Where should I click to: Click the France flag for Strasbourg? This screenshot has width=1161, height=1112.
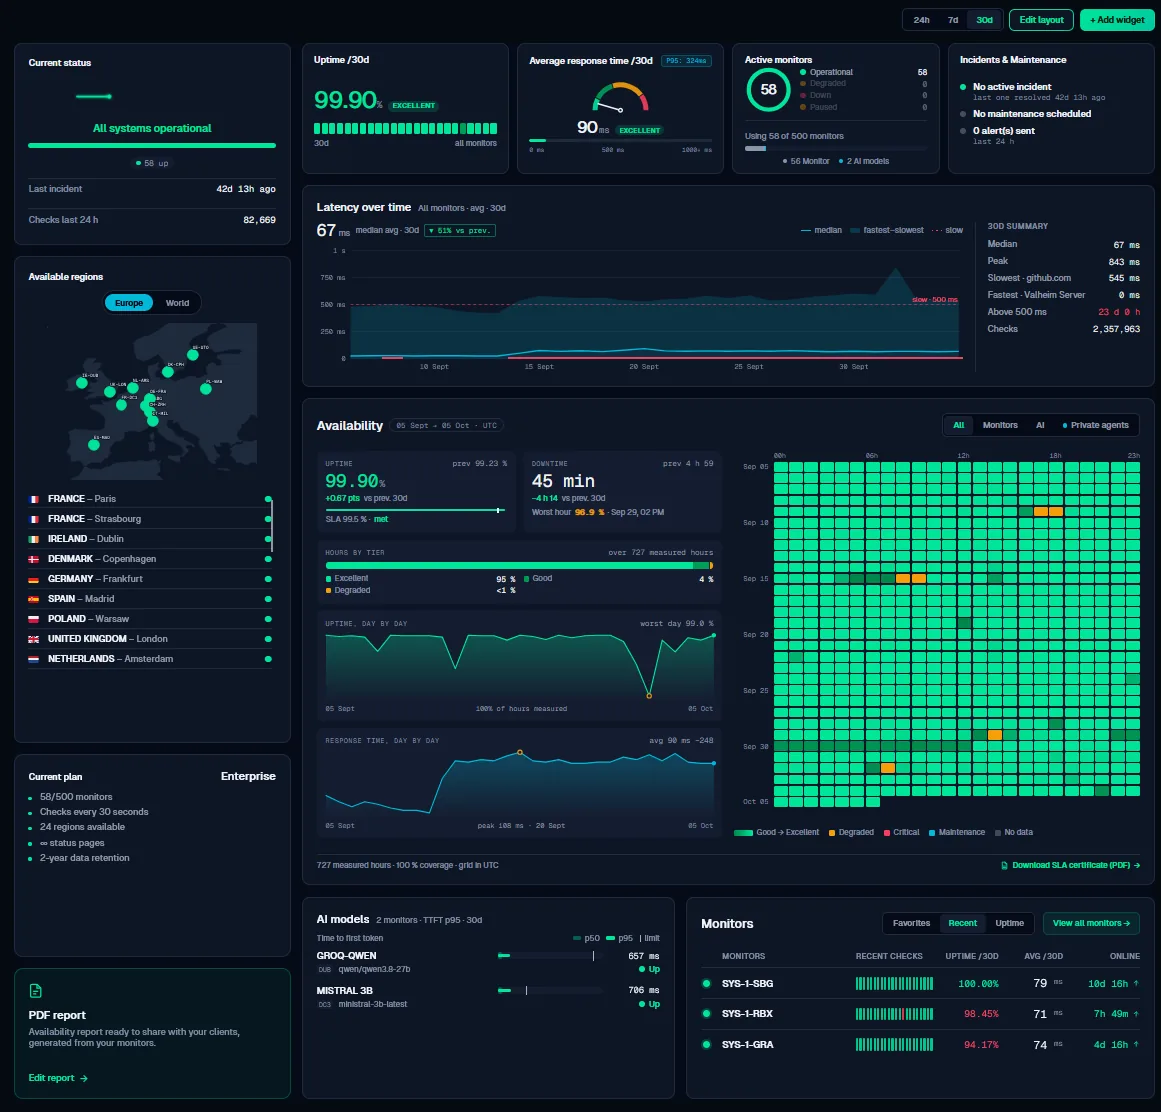33,519
